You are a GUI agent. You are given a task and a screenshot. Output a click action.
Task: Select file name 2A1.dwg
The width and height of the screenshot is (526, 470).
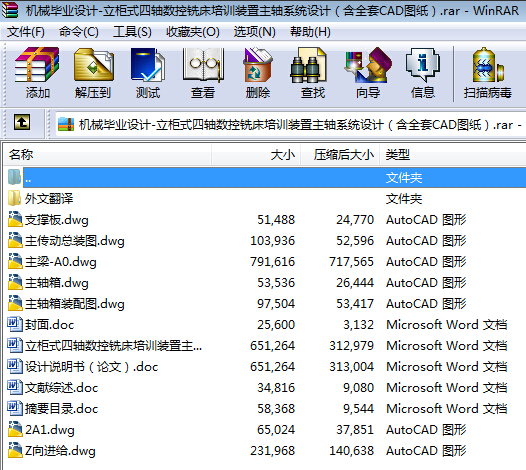pos(50,430)
